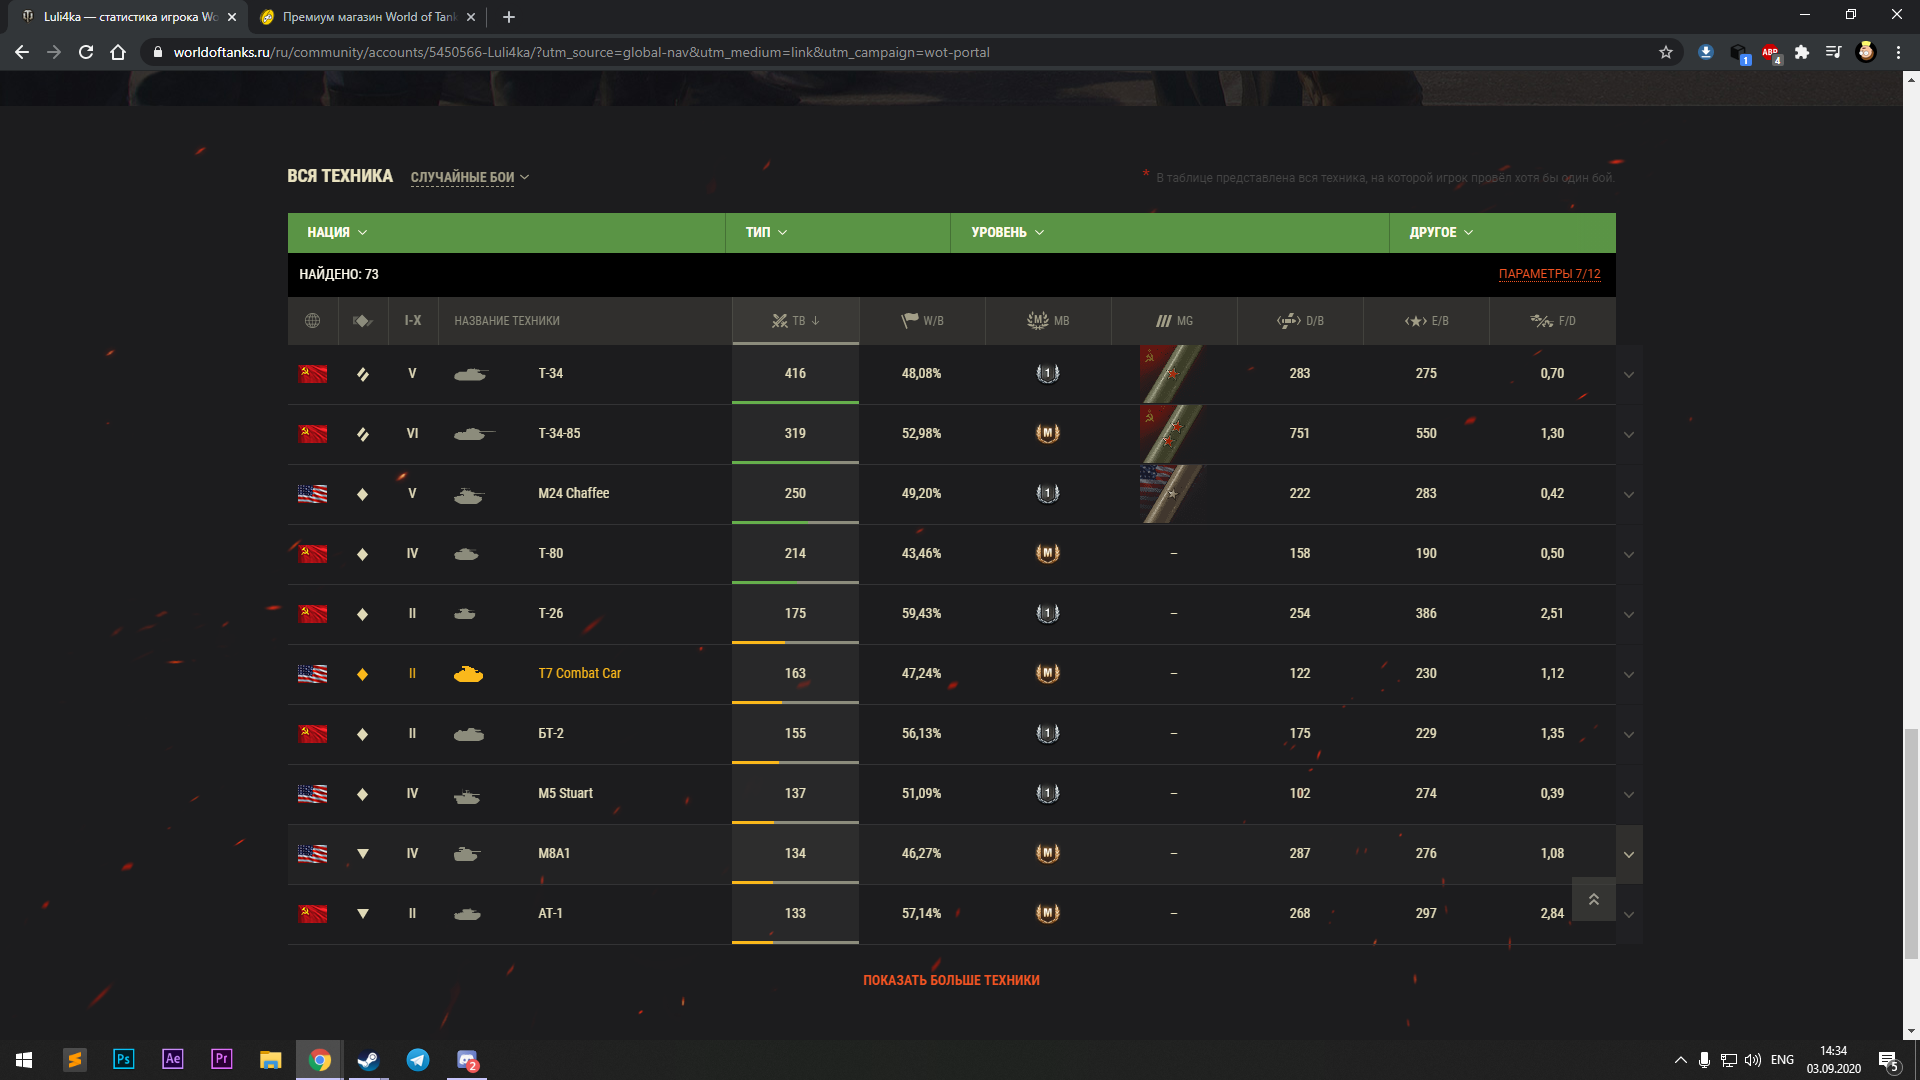Screen dimensions: 1920x1080
Task: Sort by experience per battle E/B column
Action: pyautogui.click(x=1426, y=321)
